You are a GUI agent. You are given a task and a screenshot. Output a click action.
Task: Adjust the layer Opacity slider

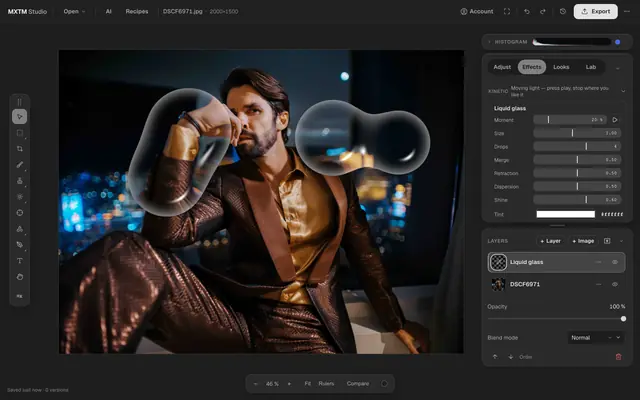[557, 319]
